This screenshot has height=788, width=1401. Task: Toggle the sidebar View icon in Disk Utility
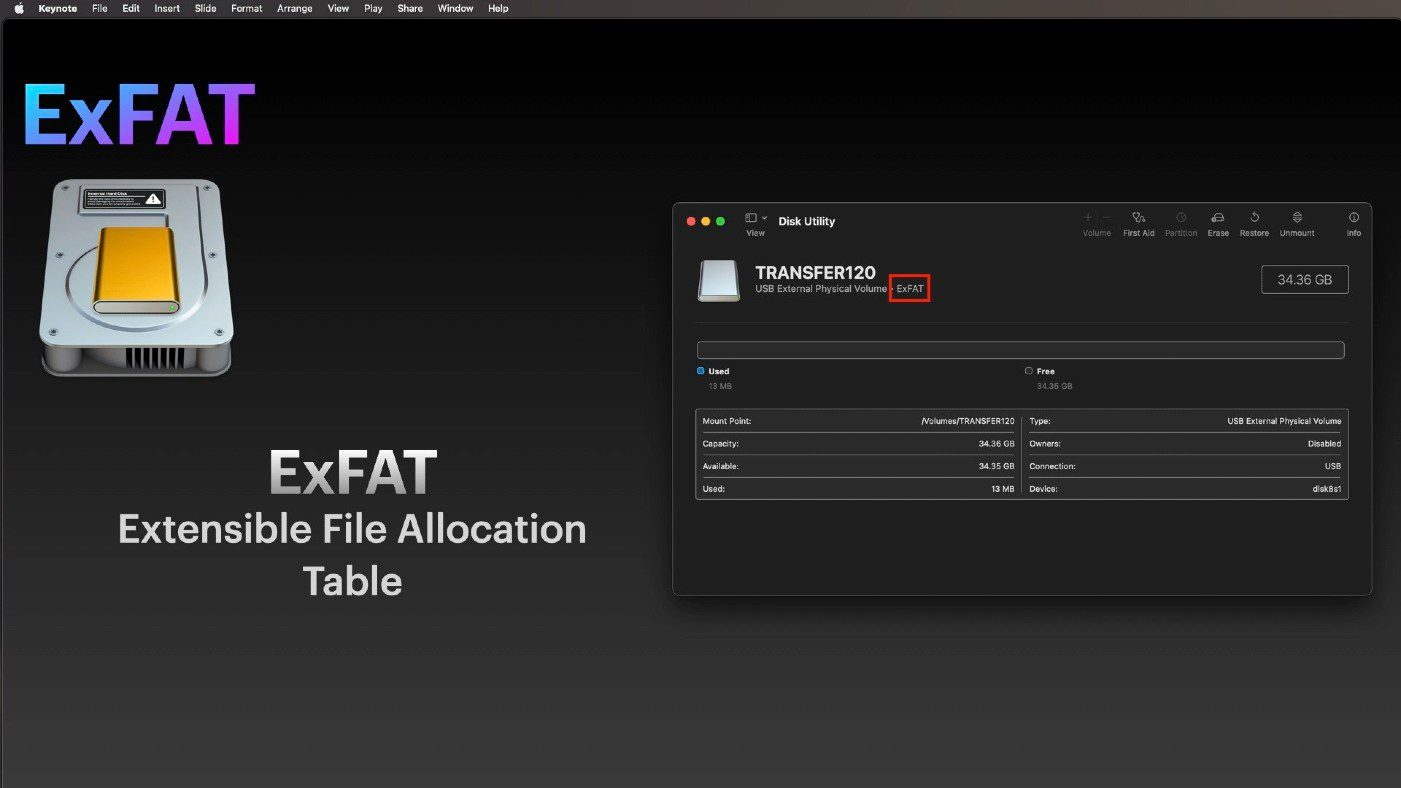751,218
